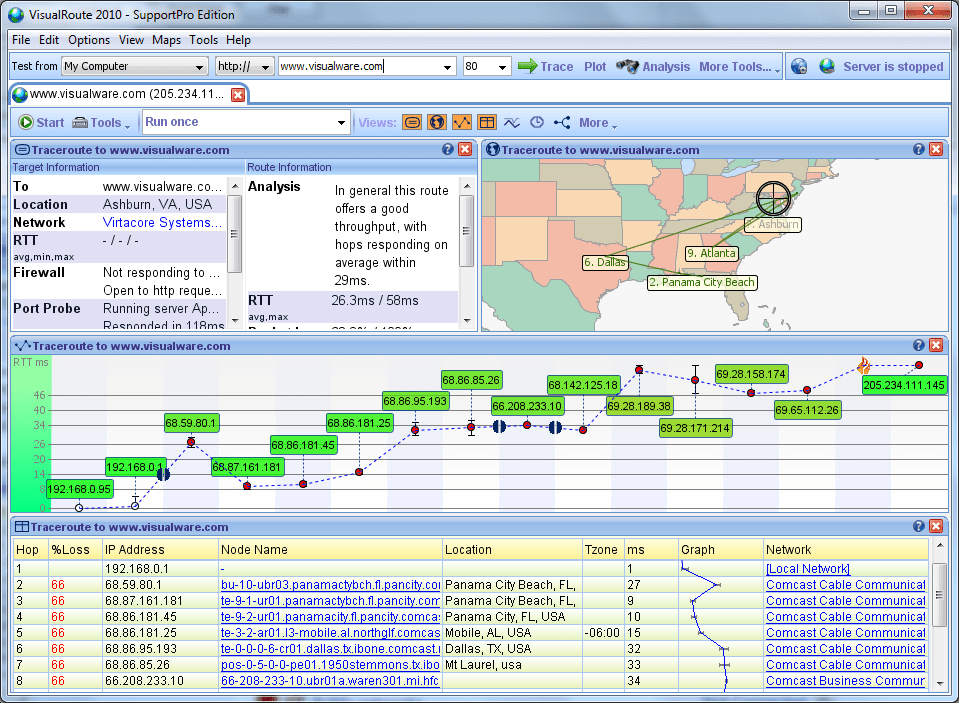Open the Tools toolbox button

101,122
